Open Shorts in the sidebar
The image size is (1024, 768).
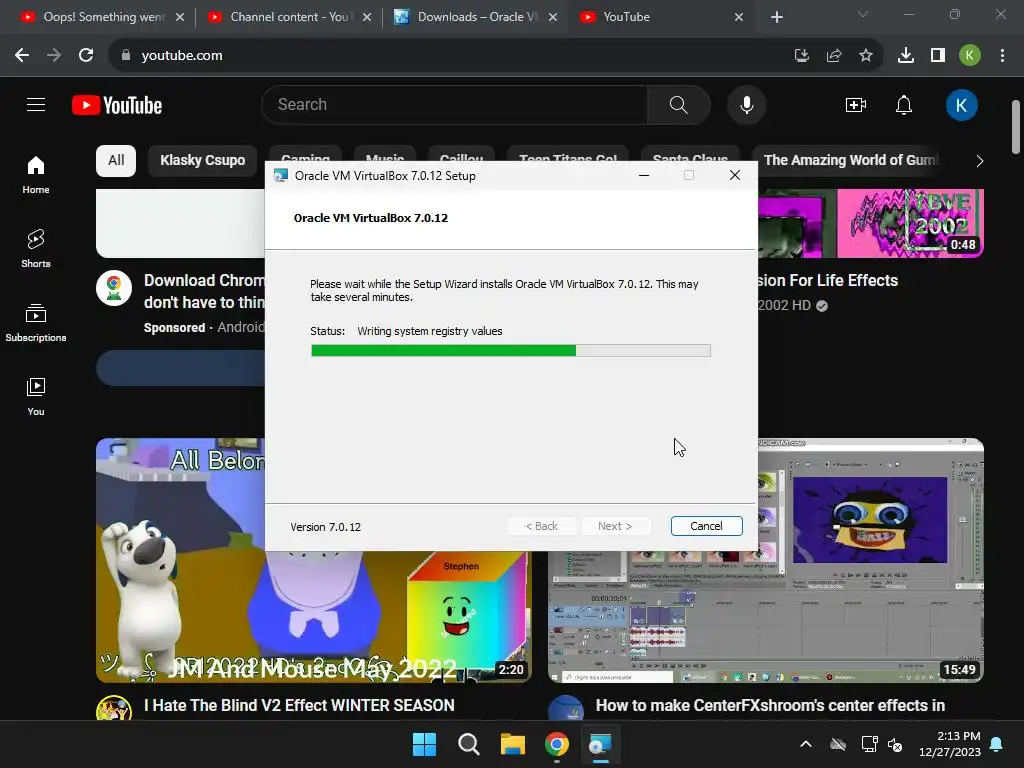point(36,248)
